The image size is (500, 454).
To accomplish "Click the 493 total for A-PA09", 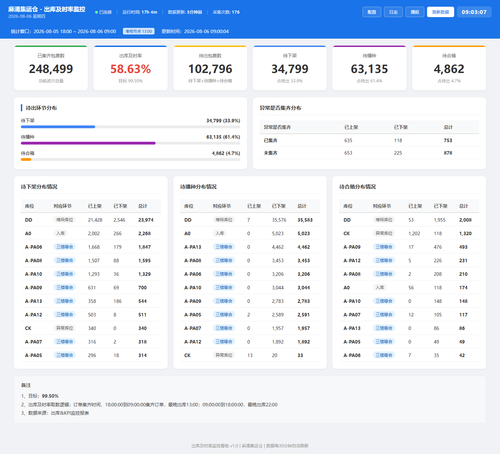I will click(x=463, y=247).
